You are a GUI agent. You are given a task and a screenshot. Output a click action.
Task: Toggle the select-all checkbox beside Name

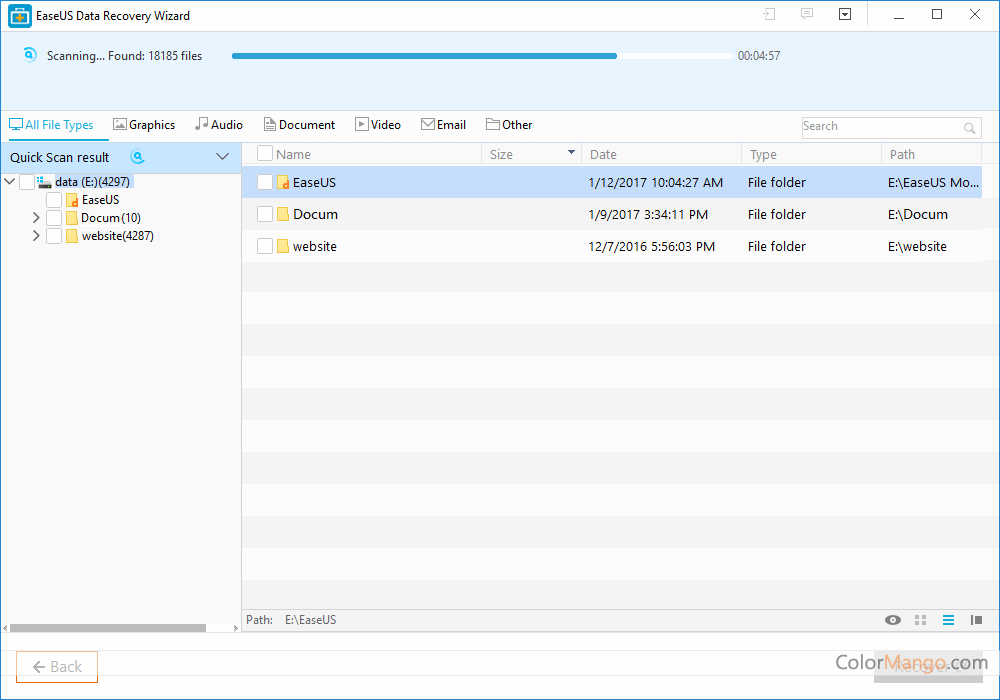265,154
